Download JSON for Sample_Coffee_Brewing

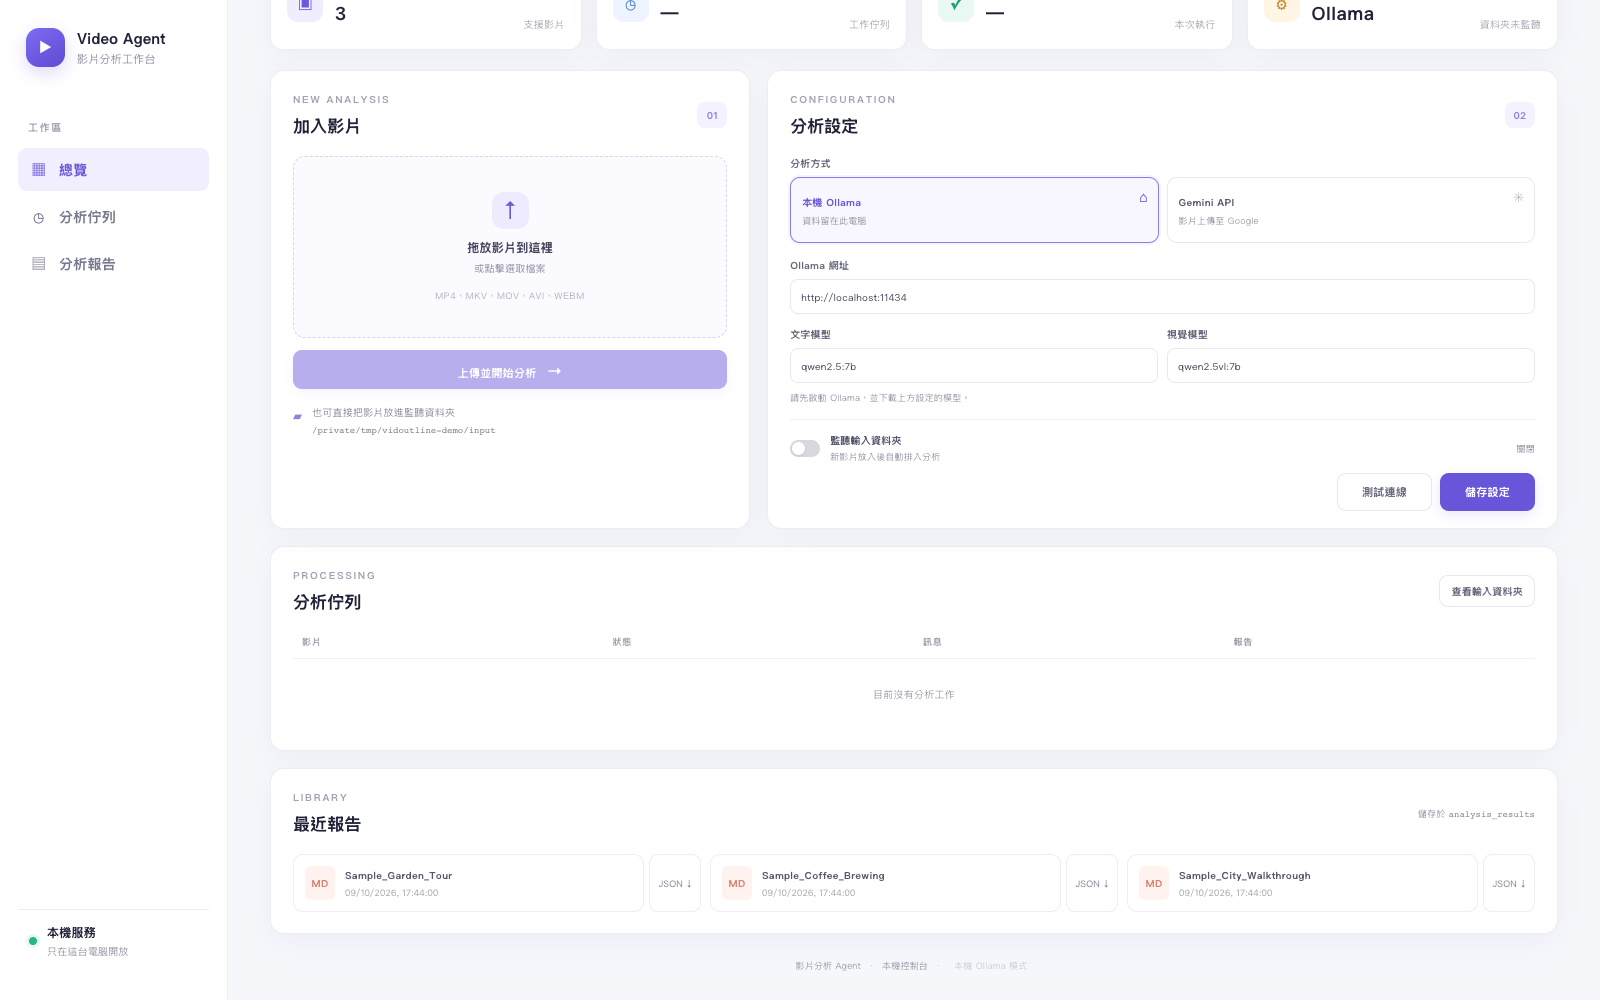pos(1092,883)
